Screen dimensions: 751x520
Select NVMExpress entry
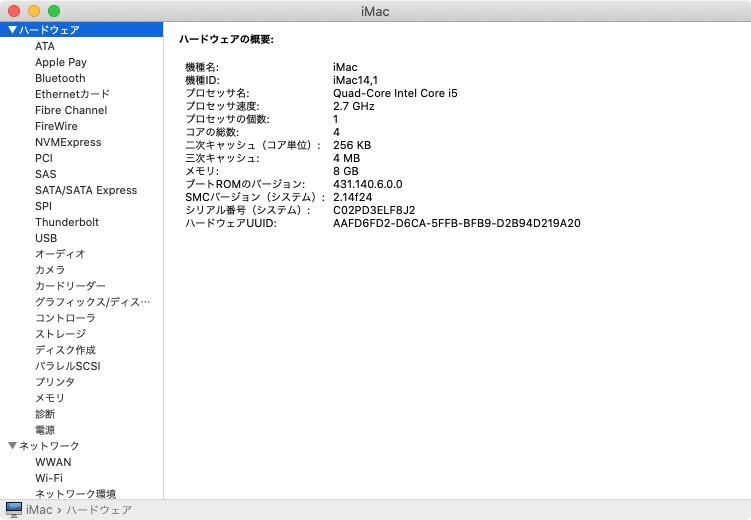[68, 142]
